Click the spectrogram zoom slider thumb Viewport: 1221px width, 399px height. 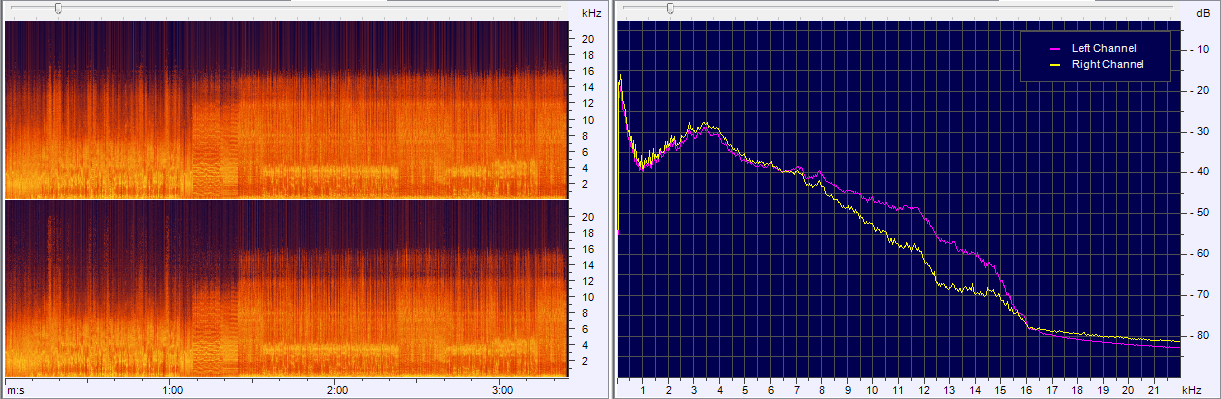58,8
